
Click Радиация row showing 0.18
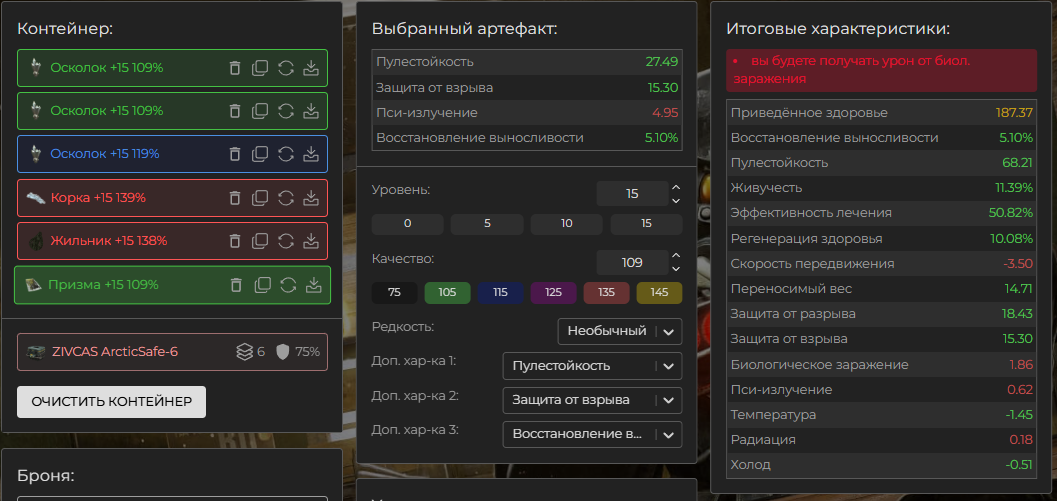881,440
